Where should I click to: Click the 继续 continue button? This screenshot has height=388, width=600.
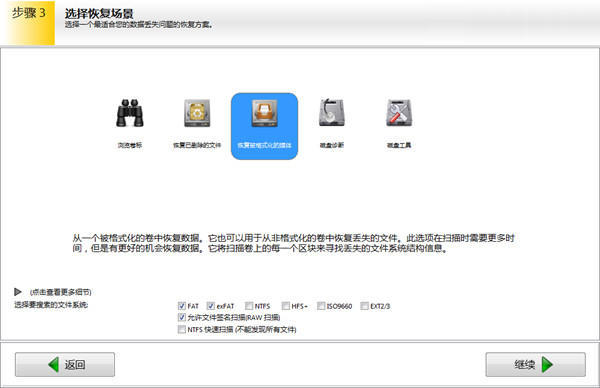pos(535,364)
